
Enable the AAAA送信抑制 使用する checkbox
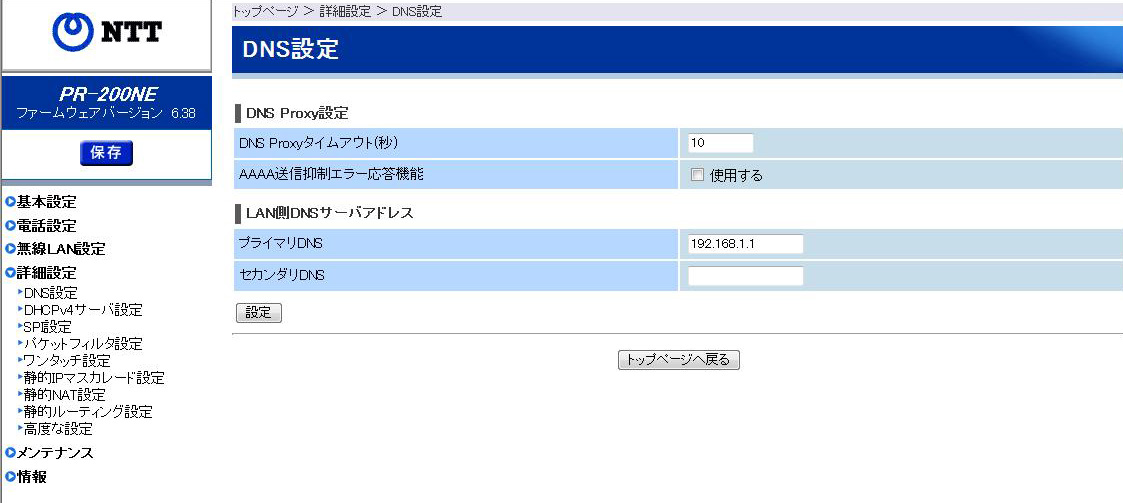[x=697, y=175]
